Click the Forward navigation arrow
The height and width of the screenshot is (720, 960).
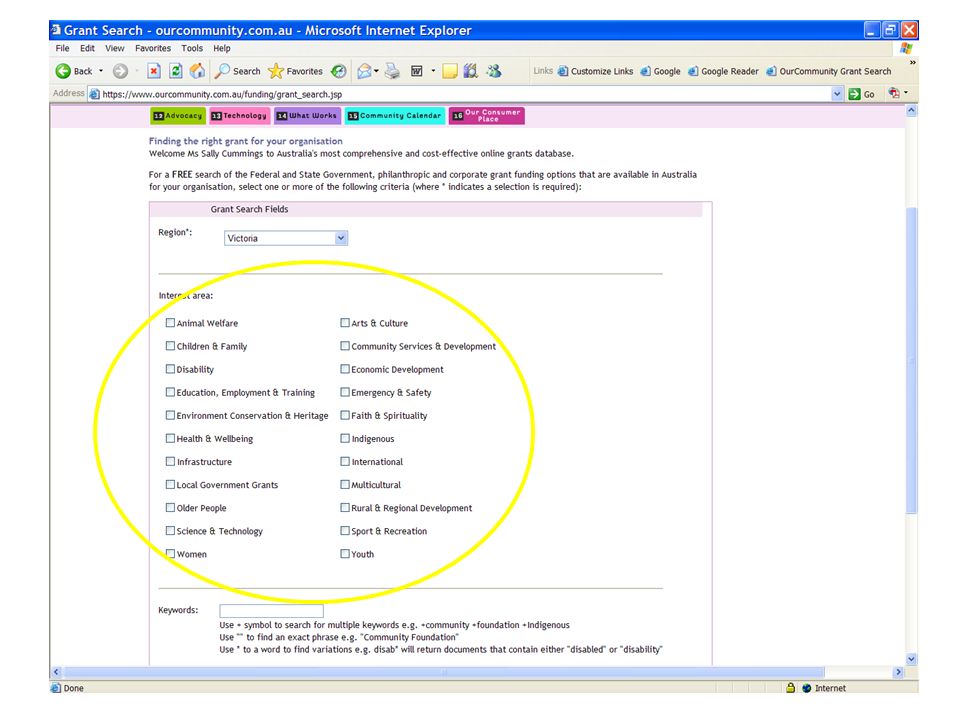120,71
